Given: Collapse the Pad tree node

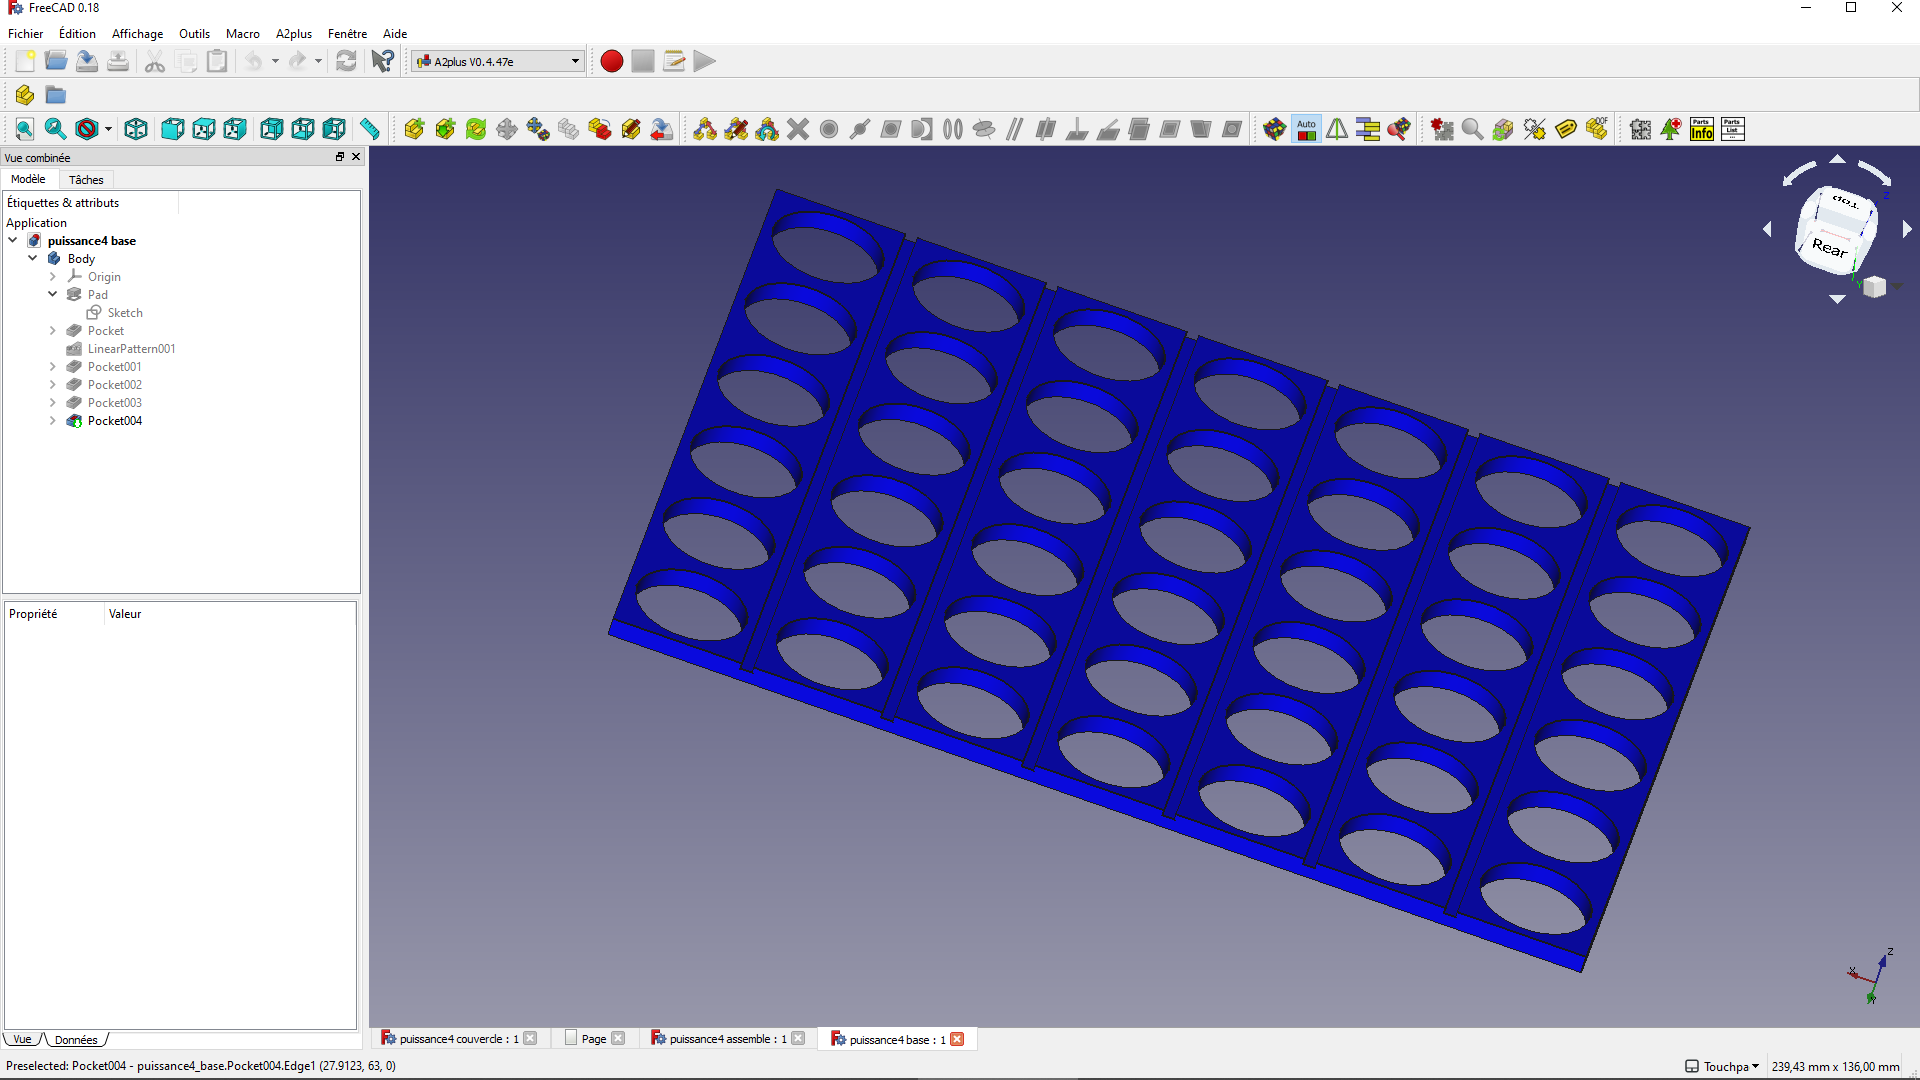Looking at the screenshot, I should click(x=53, y=295).
